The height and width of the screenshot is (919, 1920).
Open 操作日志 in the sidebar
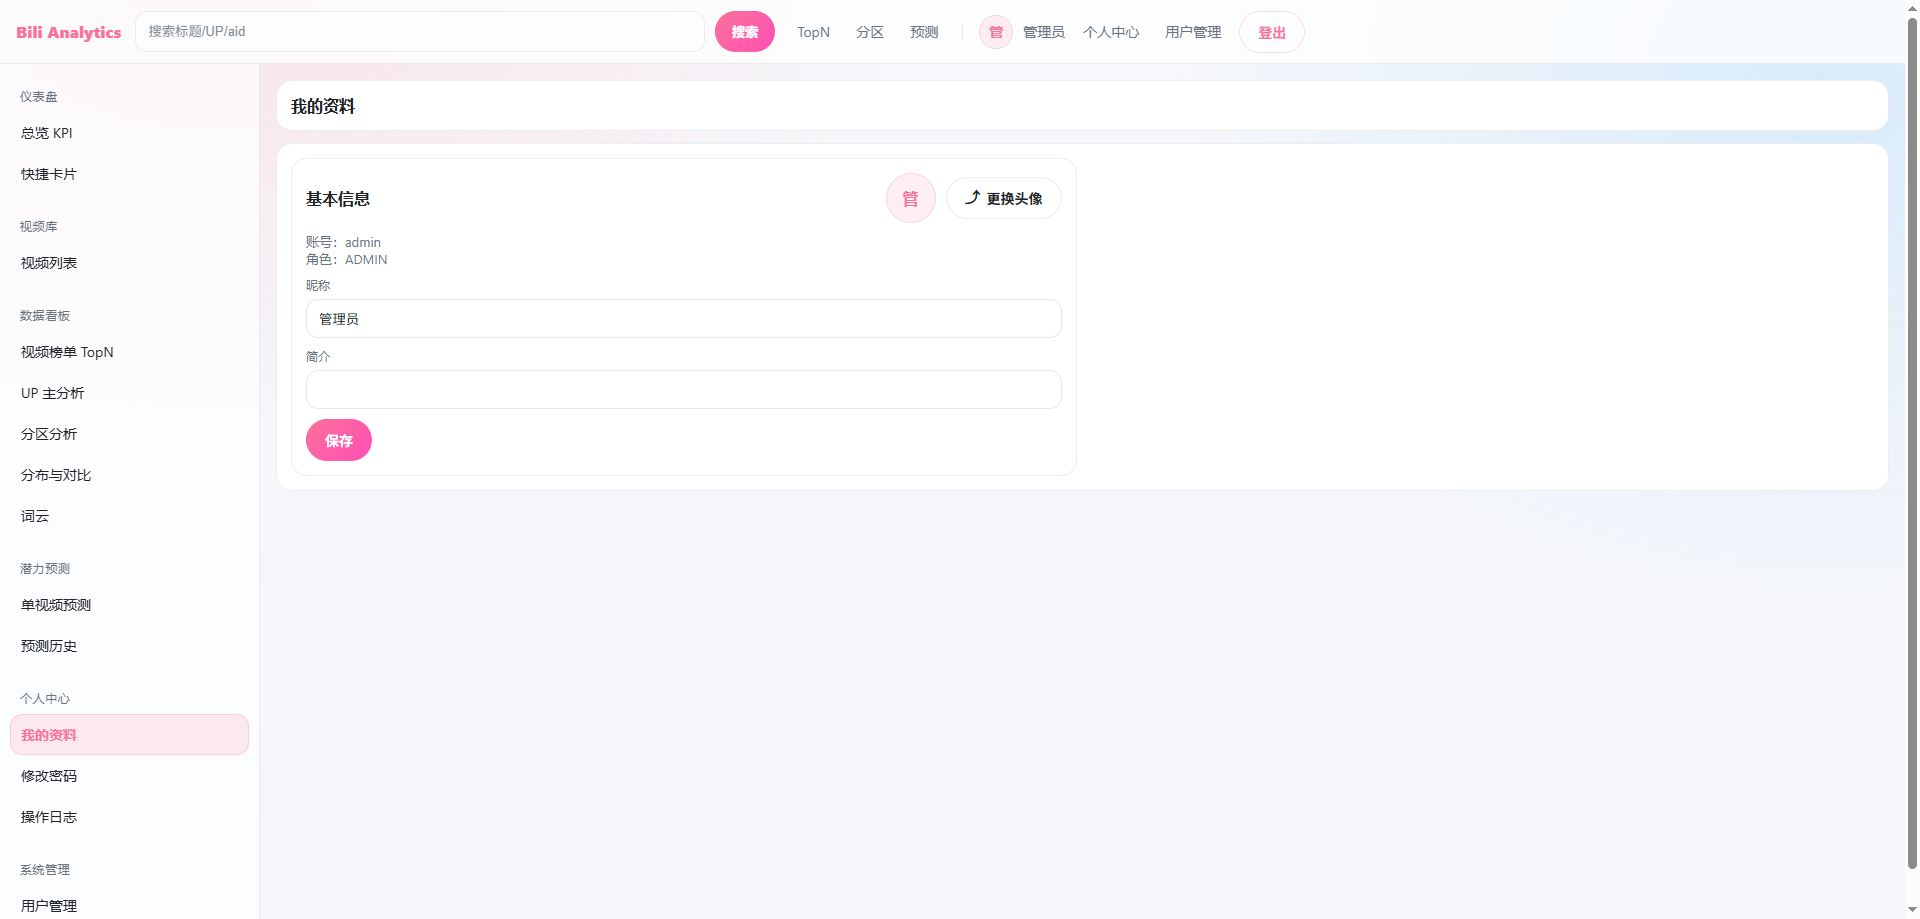click(x=49, y=817)
